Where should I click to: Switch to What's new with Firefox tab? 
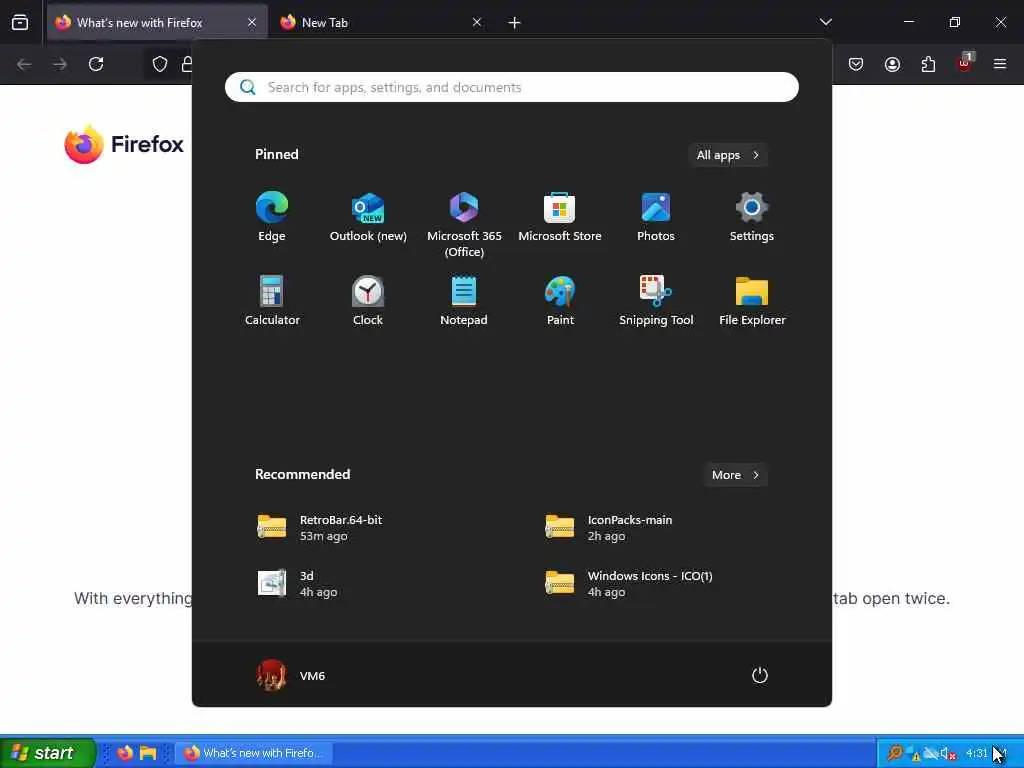[x=157, y=23]
